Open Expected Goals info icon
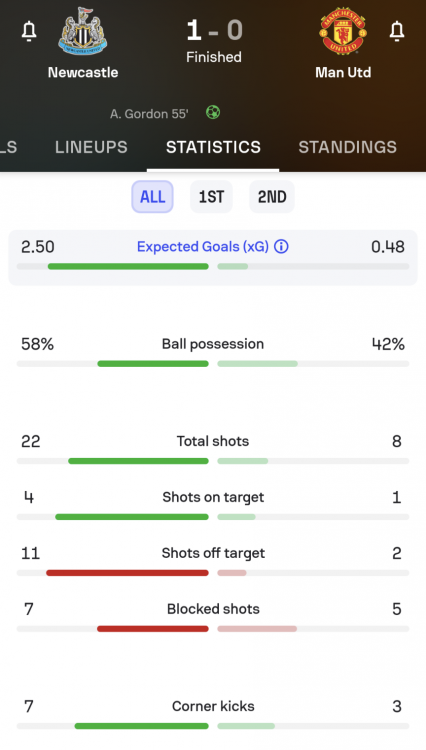This screenshot has width=426, height=750. pos(281,247)
